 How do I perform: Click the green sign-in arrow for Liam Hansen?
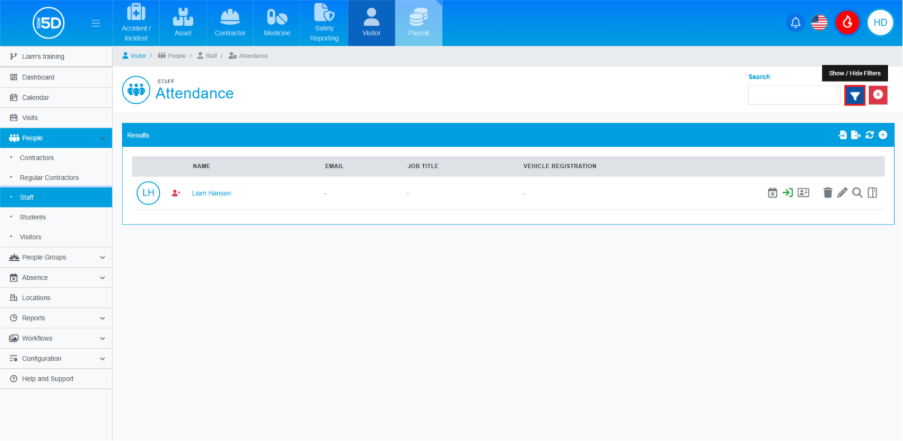[787, 192]
